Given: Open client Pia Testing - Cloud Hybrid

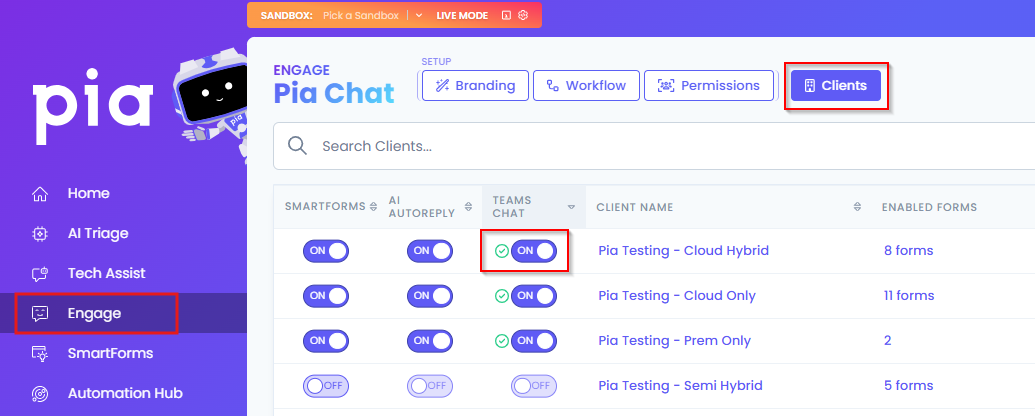Looking at the screenshot, I should click(x=683, y=251).
